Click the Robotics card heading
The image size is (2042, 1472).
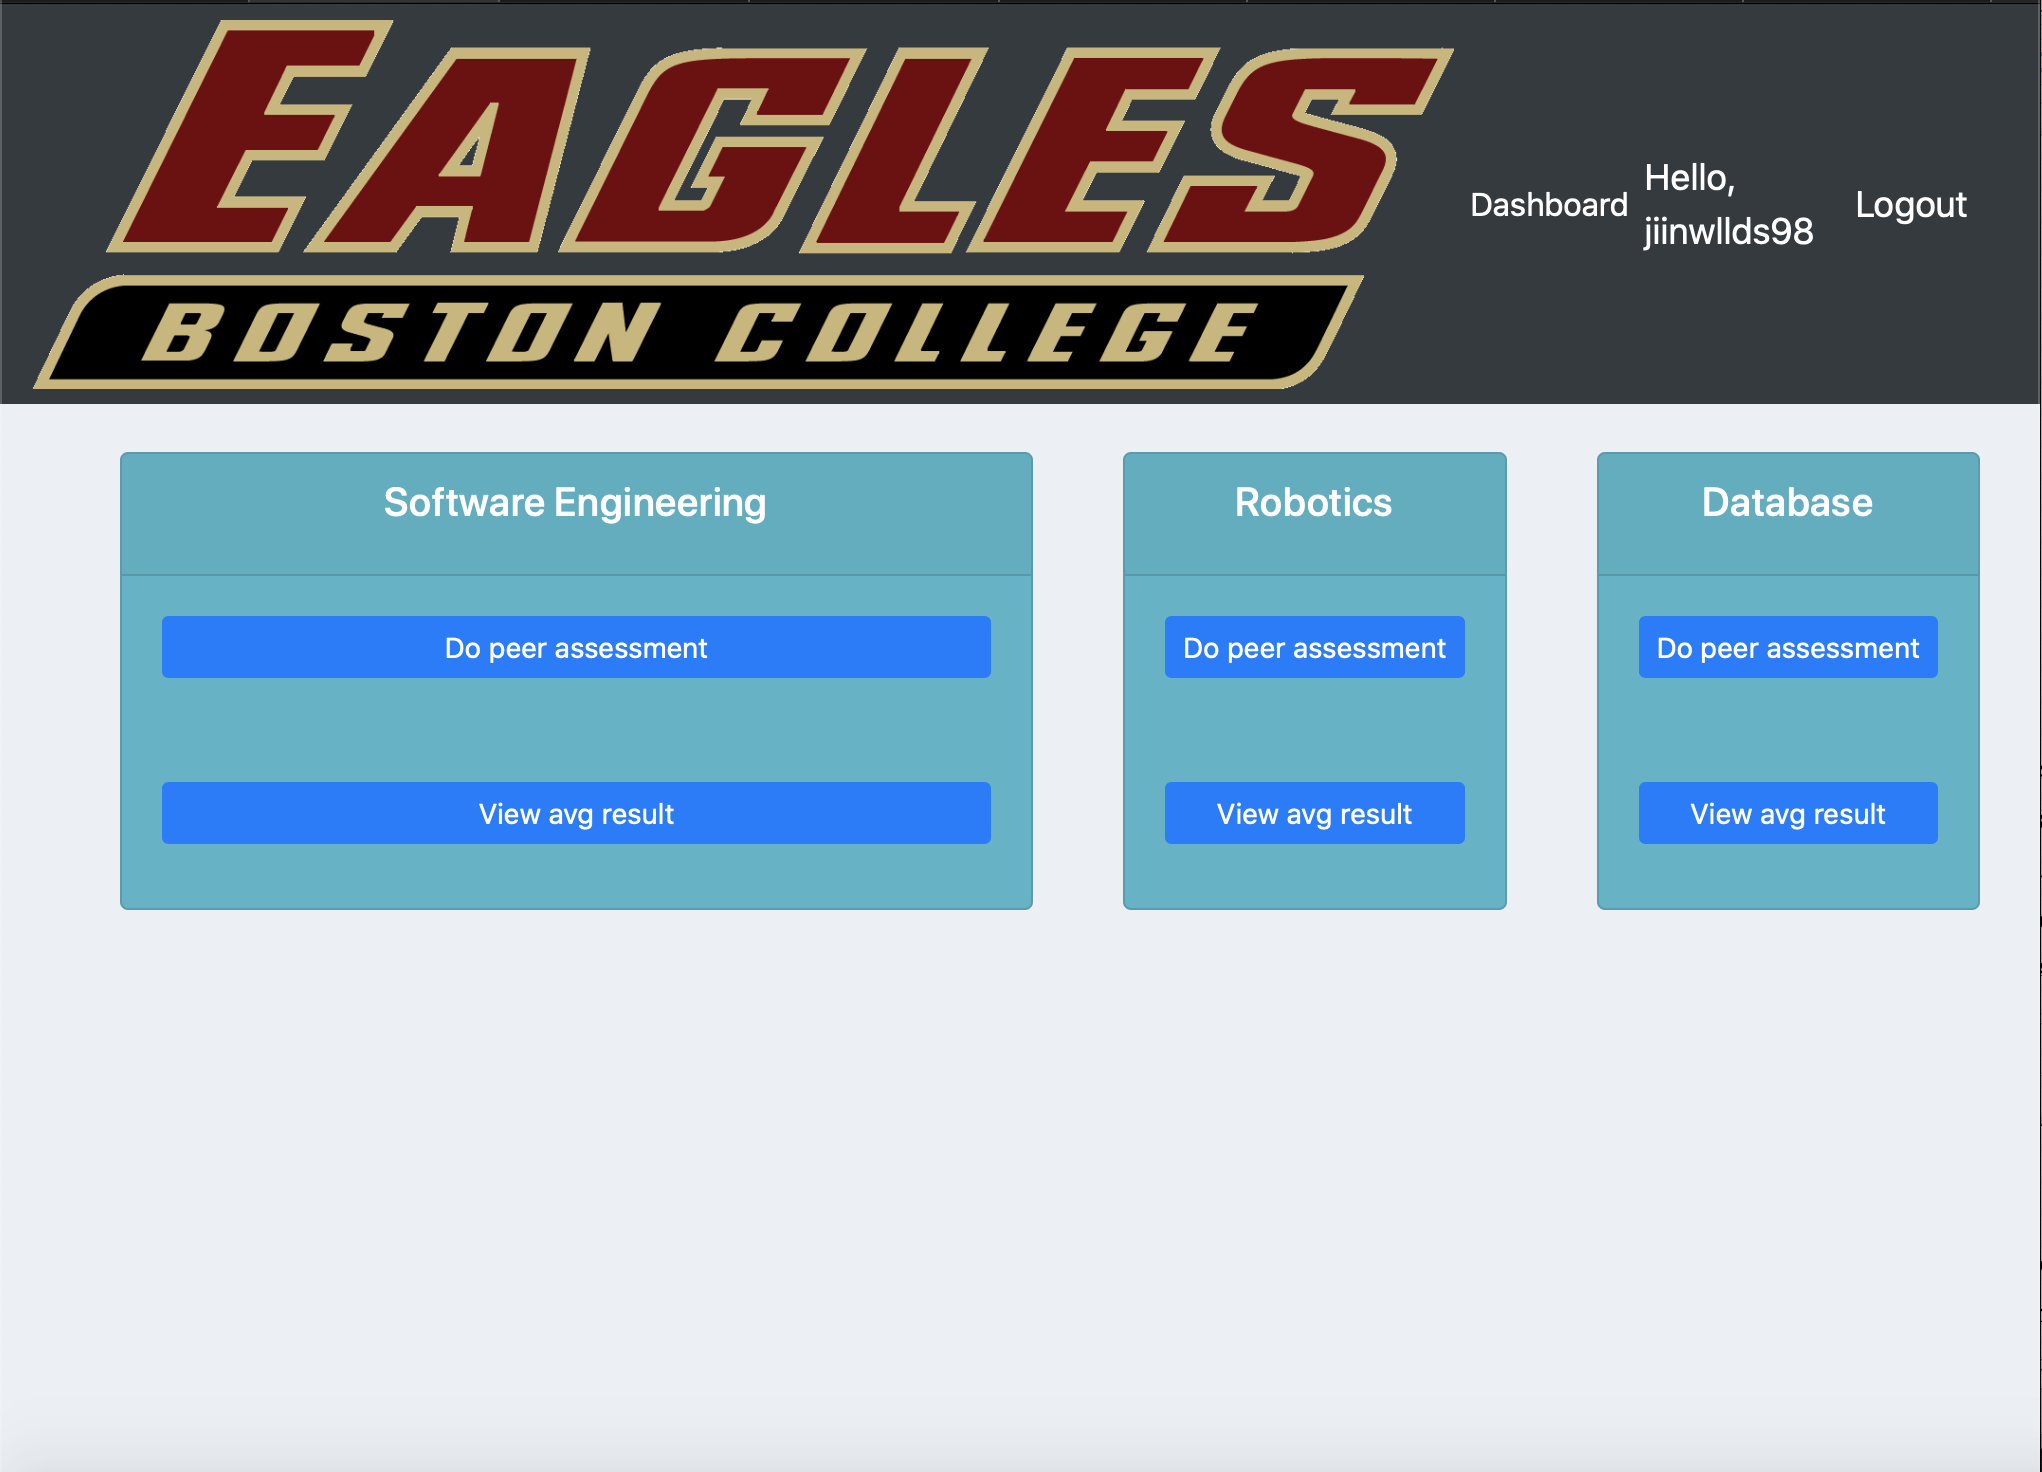pyautogui.click(x=1313, y=503)
